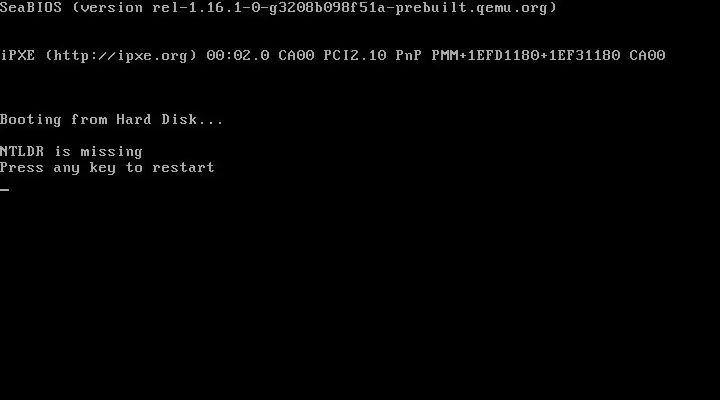Click the word 'Booting' in the boot message
The height and width of the screenshot is (400, 720).
(x=31, y=120)
